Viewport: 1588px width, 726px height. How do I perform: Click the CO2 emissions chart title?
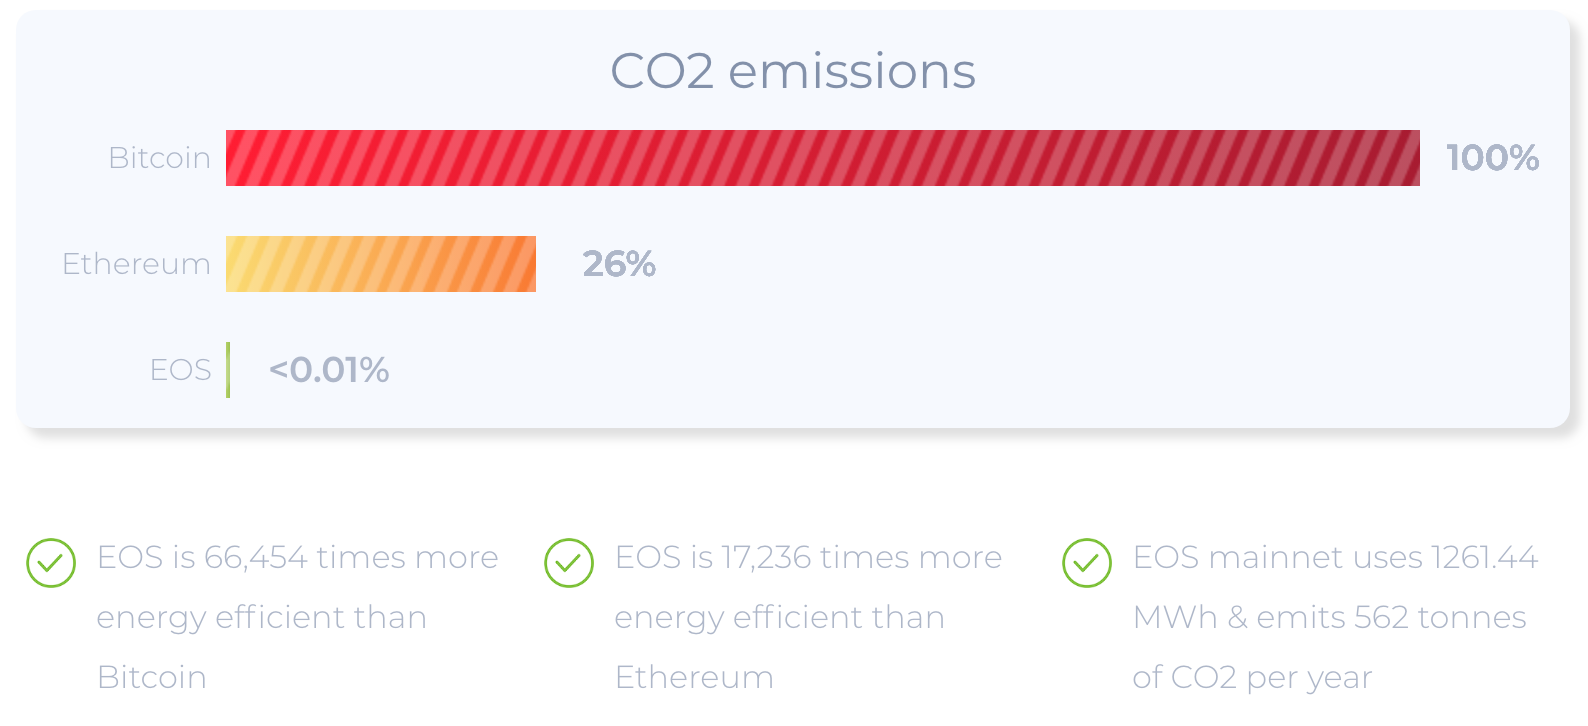click(793, 71)
